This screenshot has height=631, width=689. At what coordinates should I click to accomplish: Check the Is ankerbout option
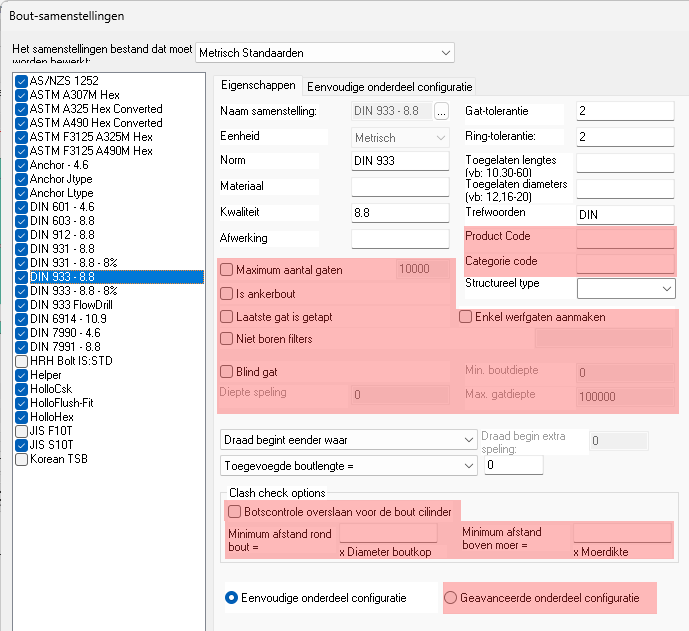(227, 294)
